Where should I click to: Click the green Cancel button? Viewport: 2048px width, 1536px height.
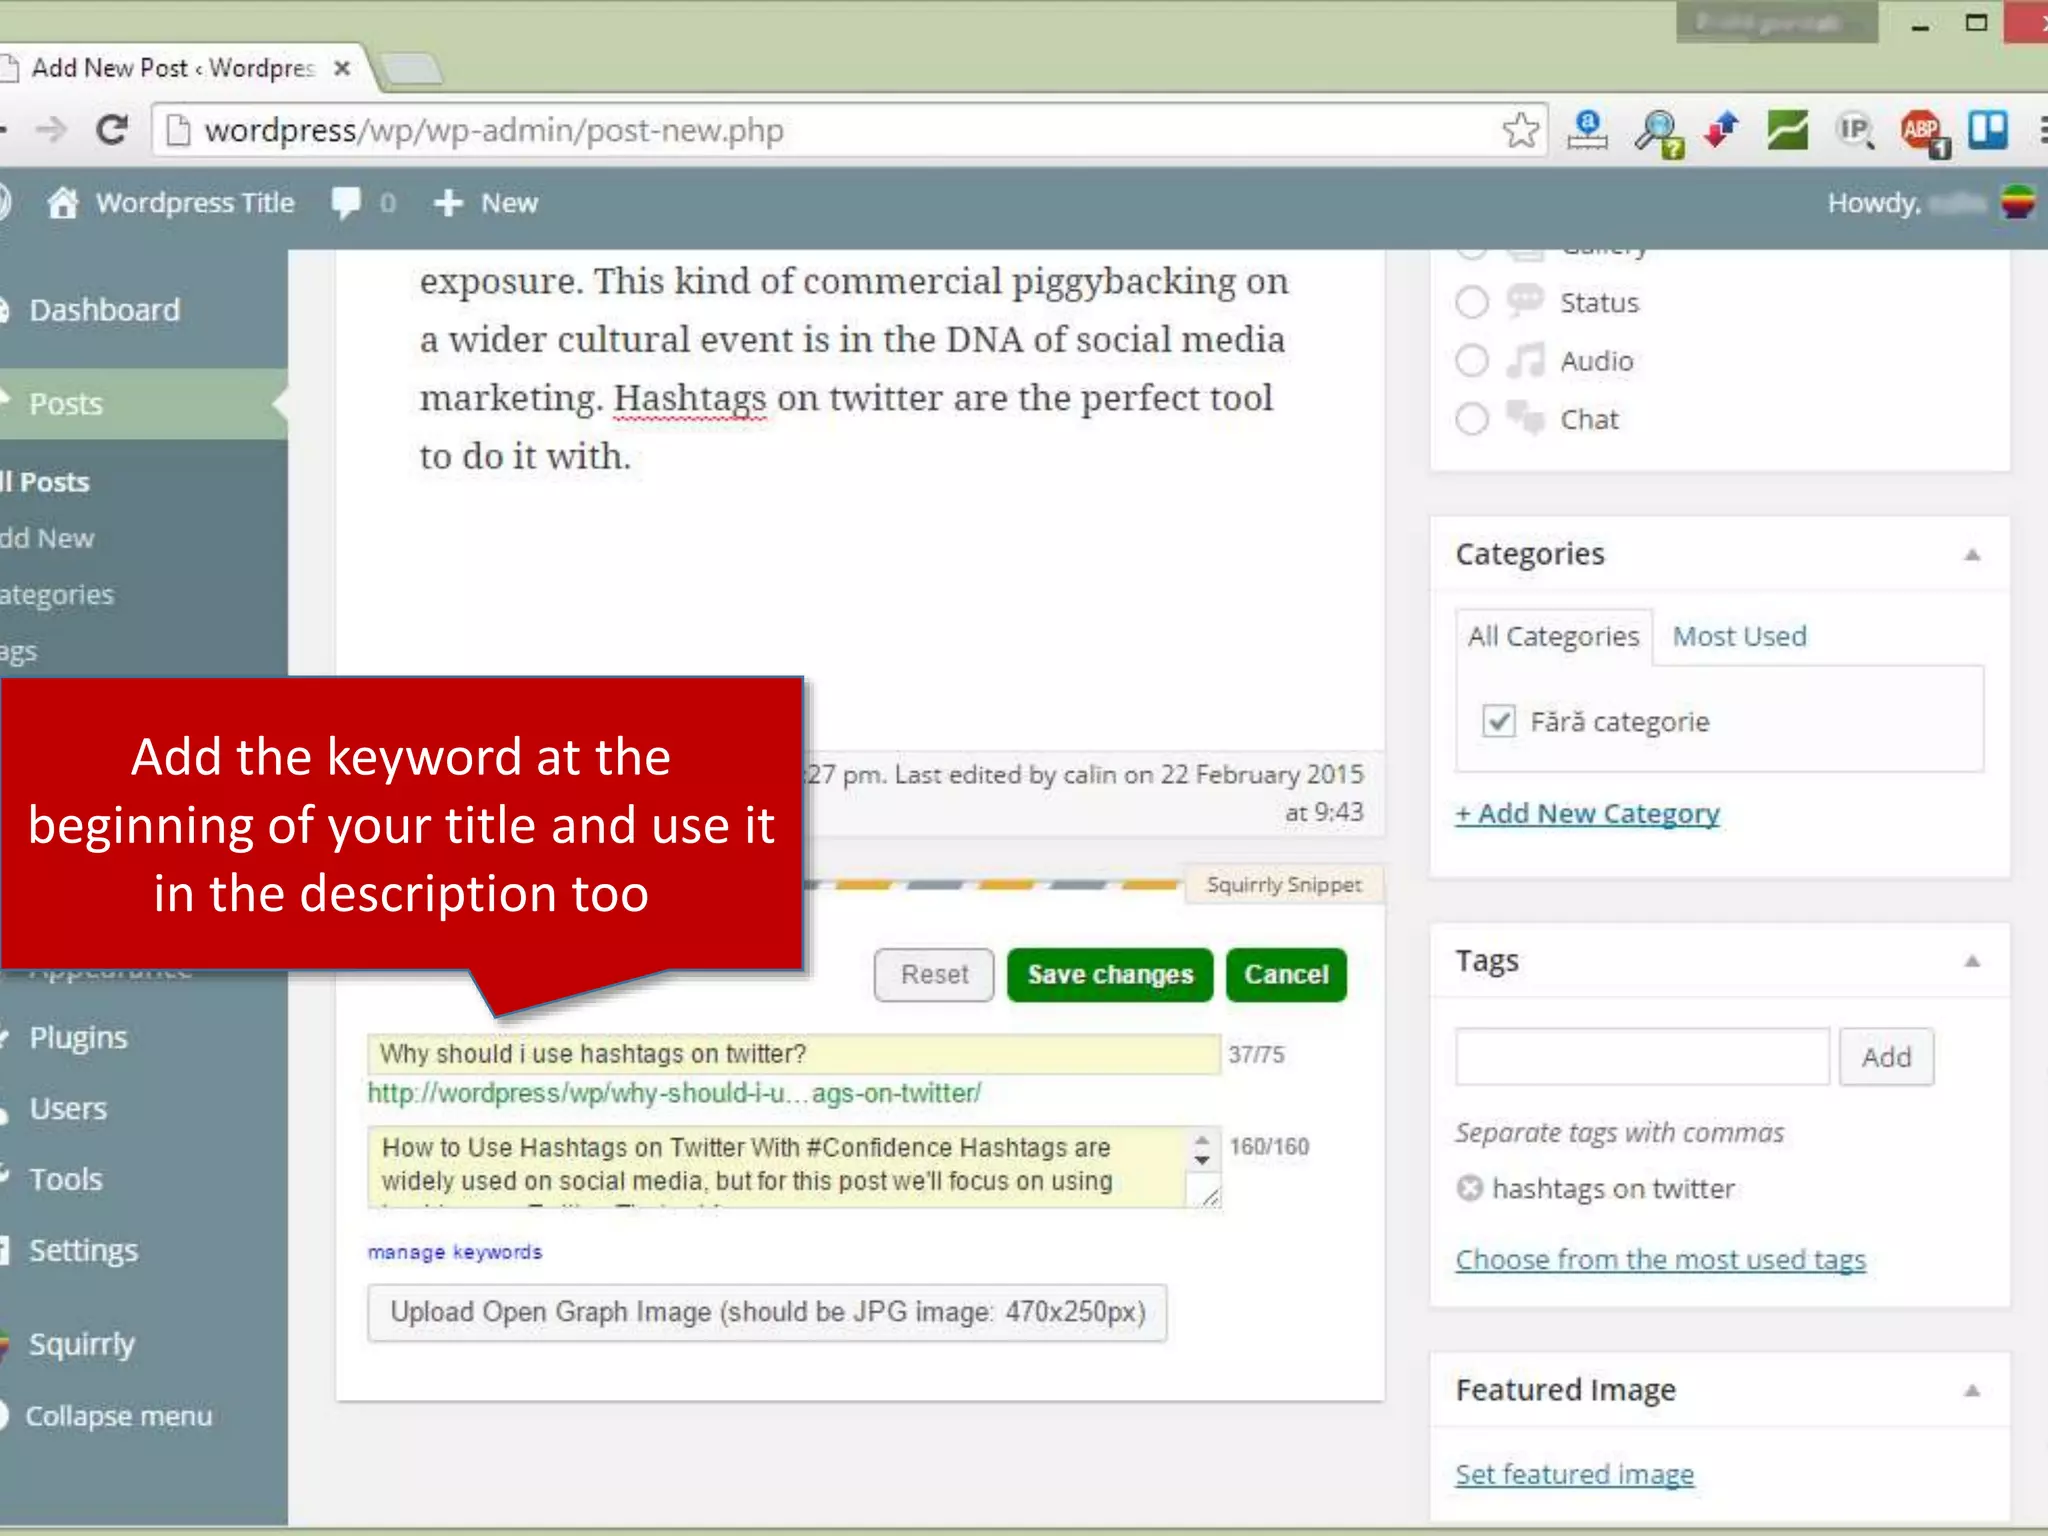(1286, 975)
